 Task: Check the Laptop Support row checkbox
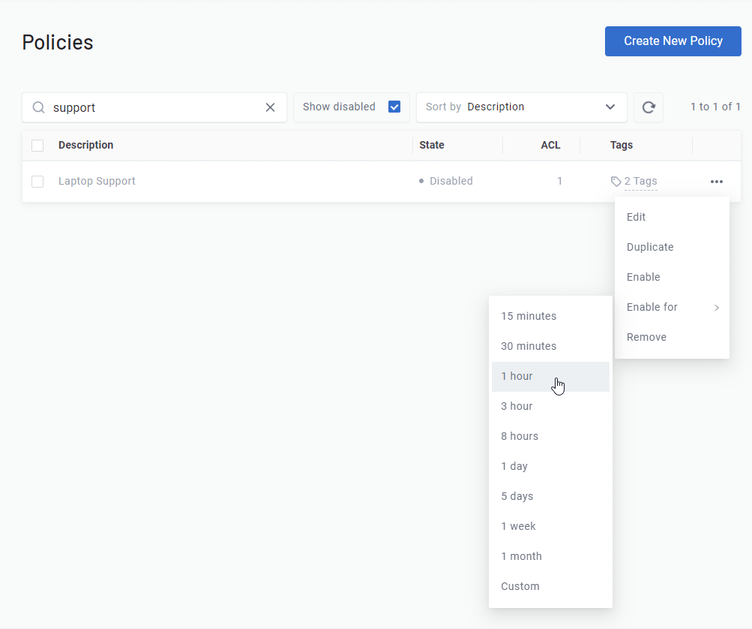tap(37, 181)
